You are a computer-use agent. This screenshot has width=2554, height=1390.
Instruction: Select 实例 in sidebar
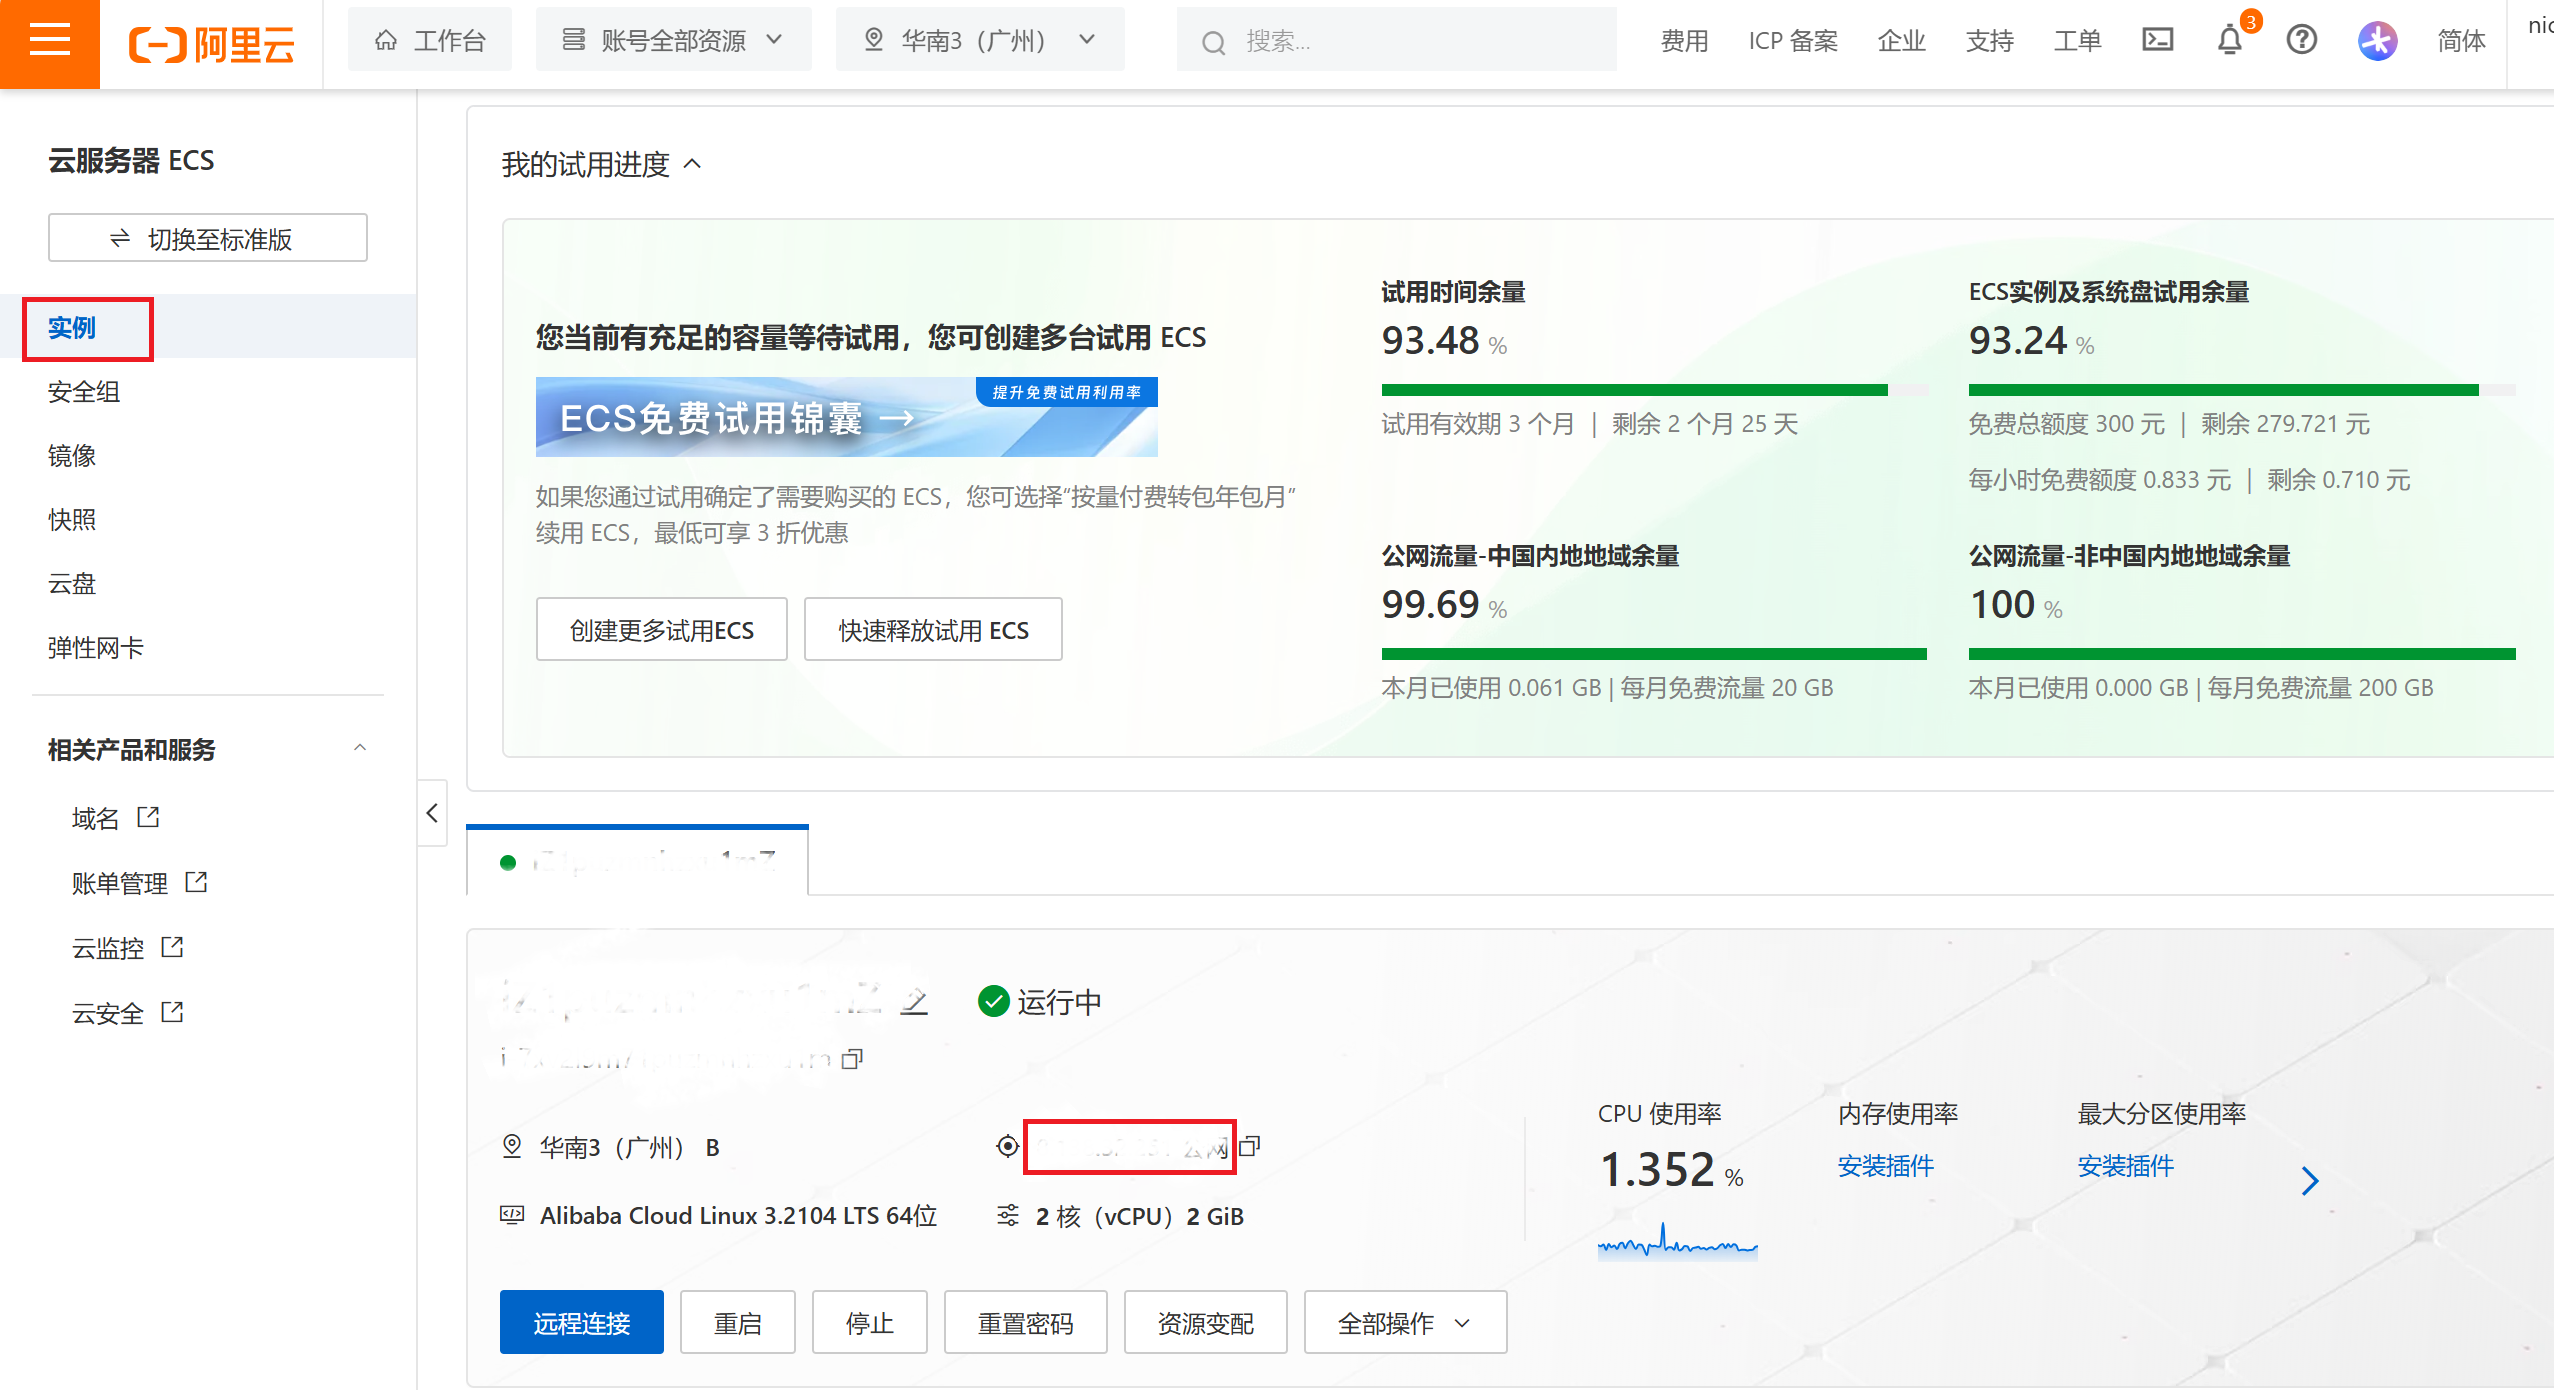[x=208, y=327]
